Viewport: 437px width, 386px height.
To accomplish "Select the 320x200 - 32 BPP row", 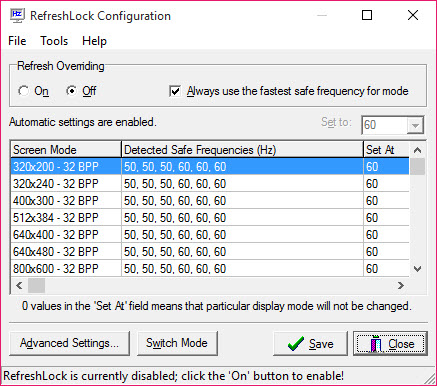I will 210,166.
